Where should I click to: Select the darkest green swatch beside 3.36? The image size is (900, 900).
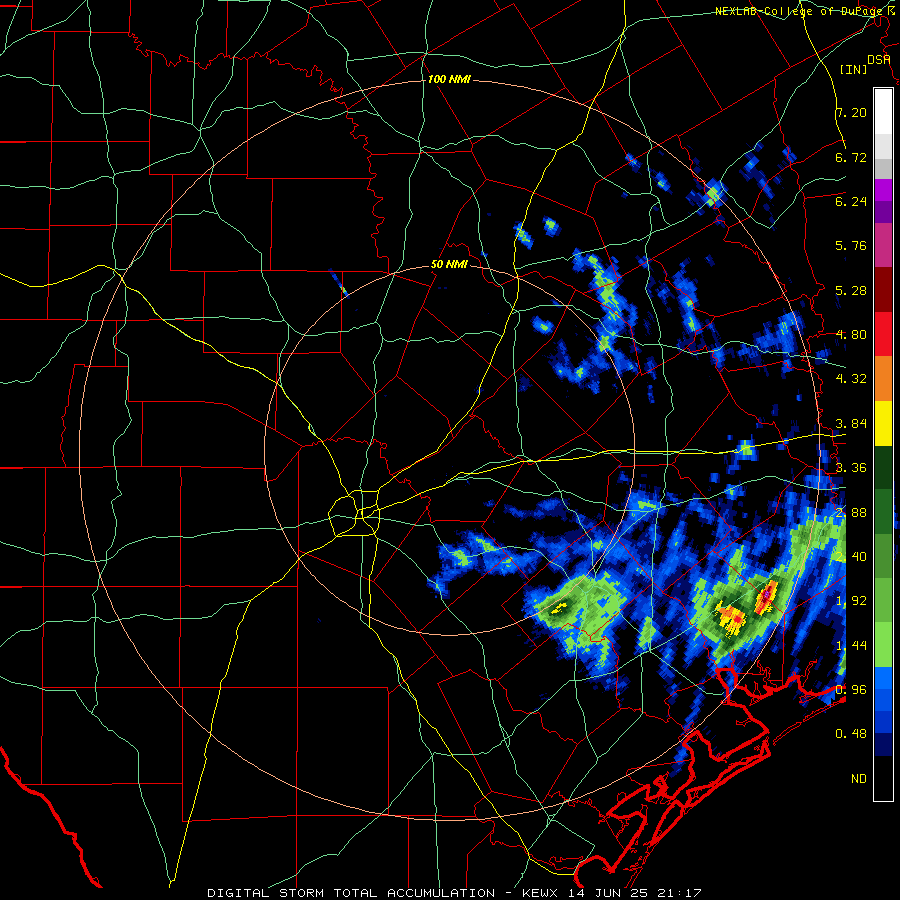(883, 467)
